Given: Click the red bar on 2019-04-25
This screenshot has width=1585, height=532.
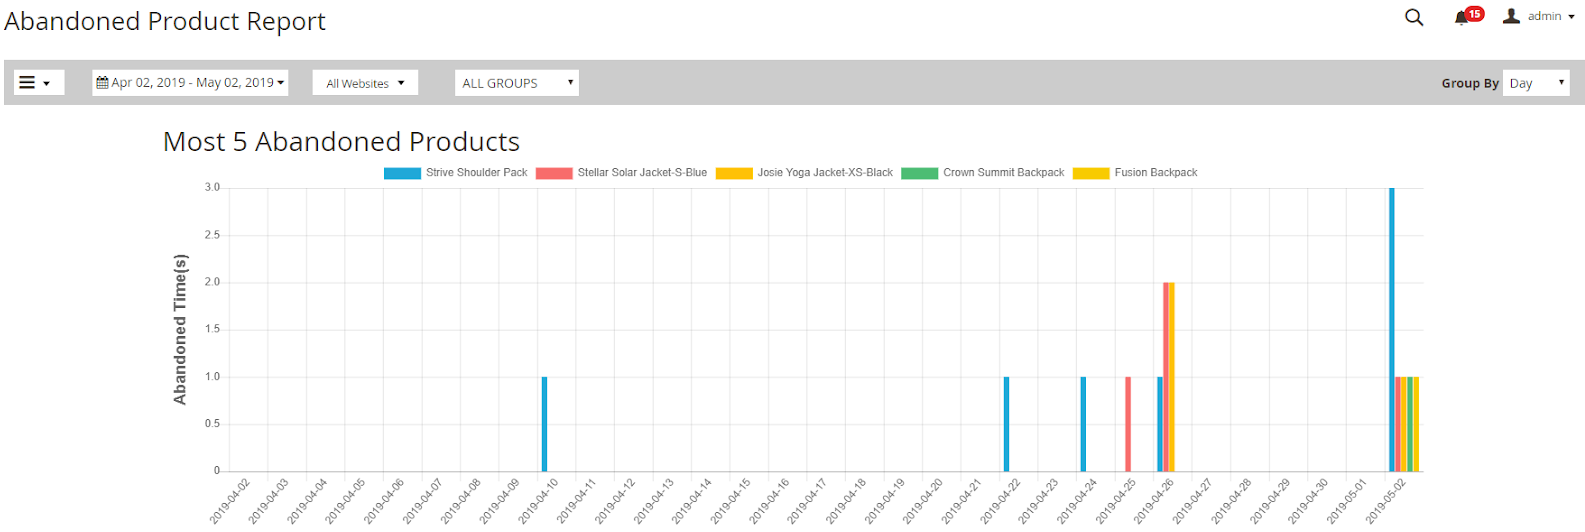Looking at the screenshot, I should tap(1128, 424).
